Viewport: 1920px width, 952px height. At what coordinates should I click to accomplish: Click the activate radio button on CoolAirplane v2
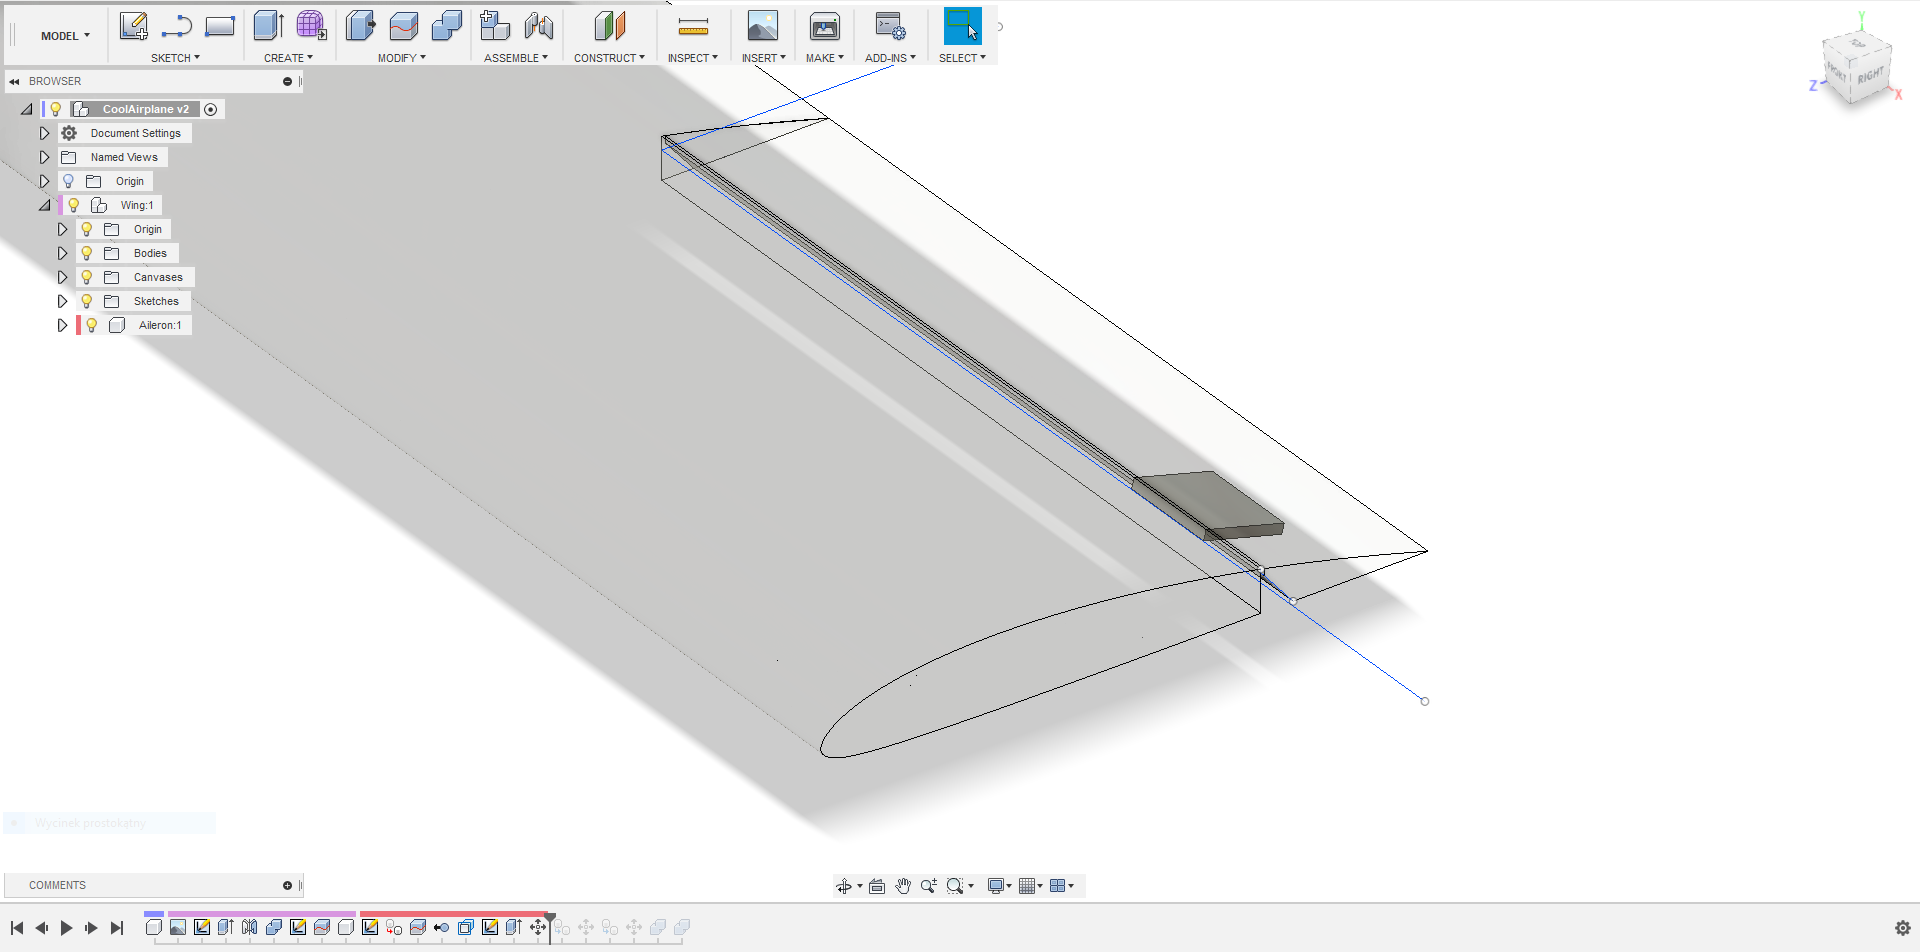click(x=211, y=110)
